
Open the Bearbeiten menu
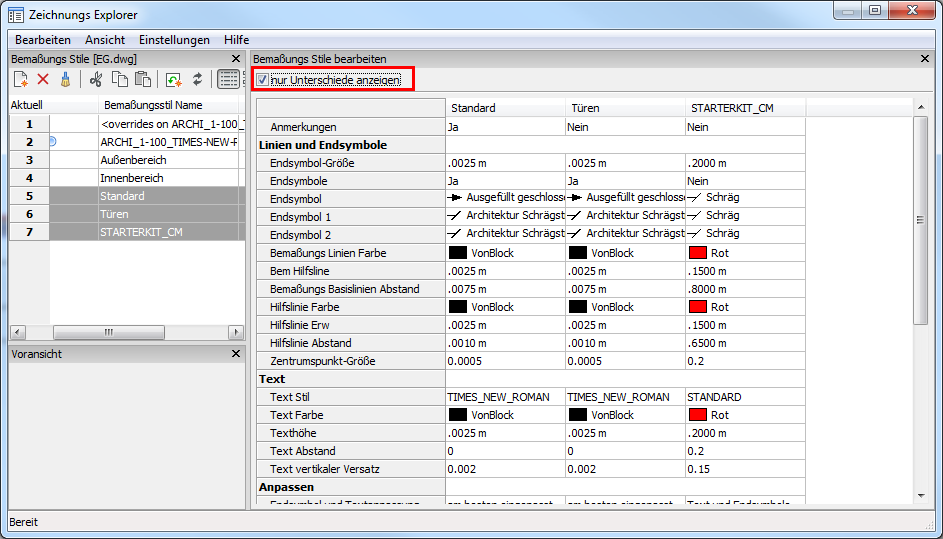pyautogui.click(x=43, y=40)
